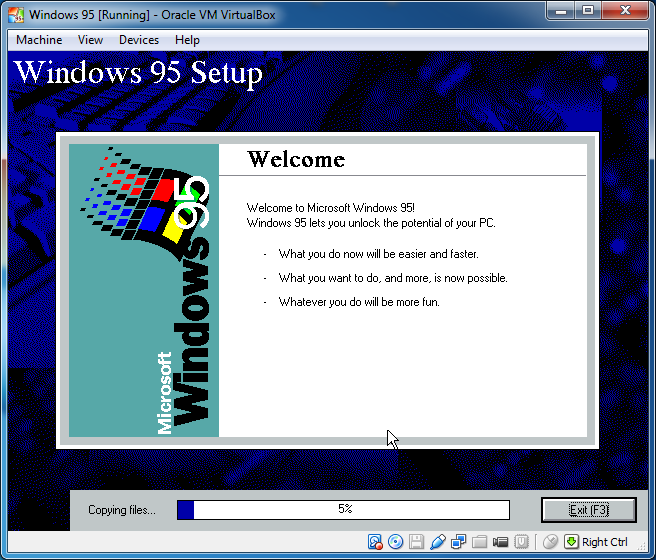Open the View menu
The image size is (656, 560).
(90, 40)
